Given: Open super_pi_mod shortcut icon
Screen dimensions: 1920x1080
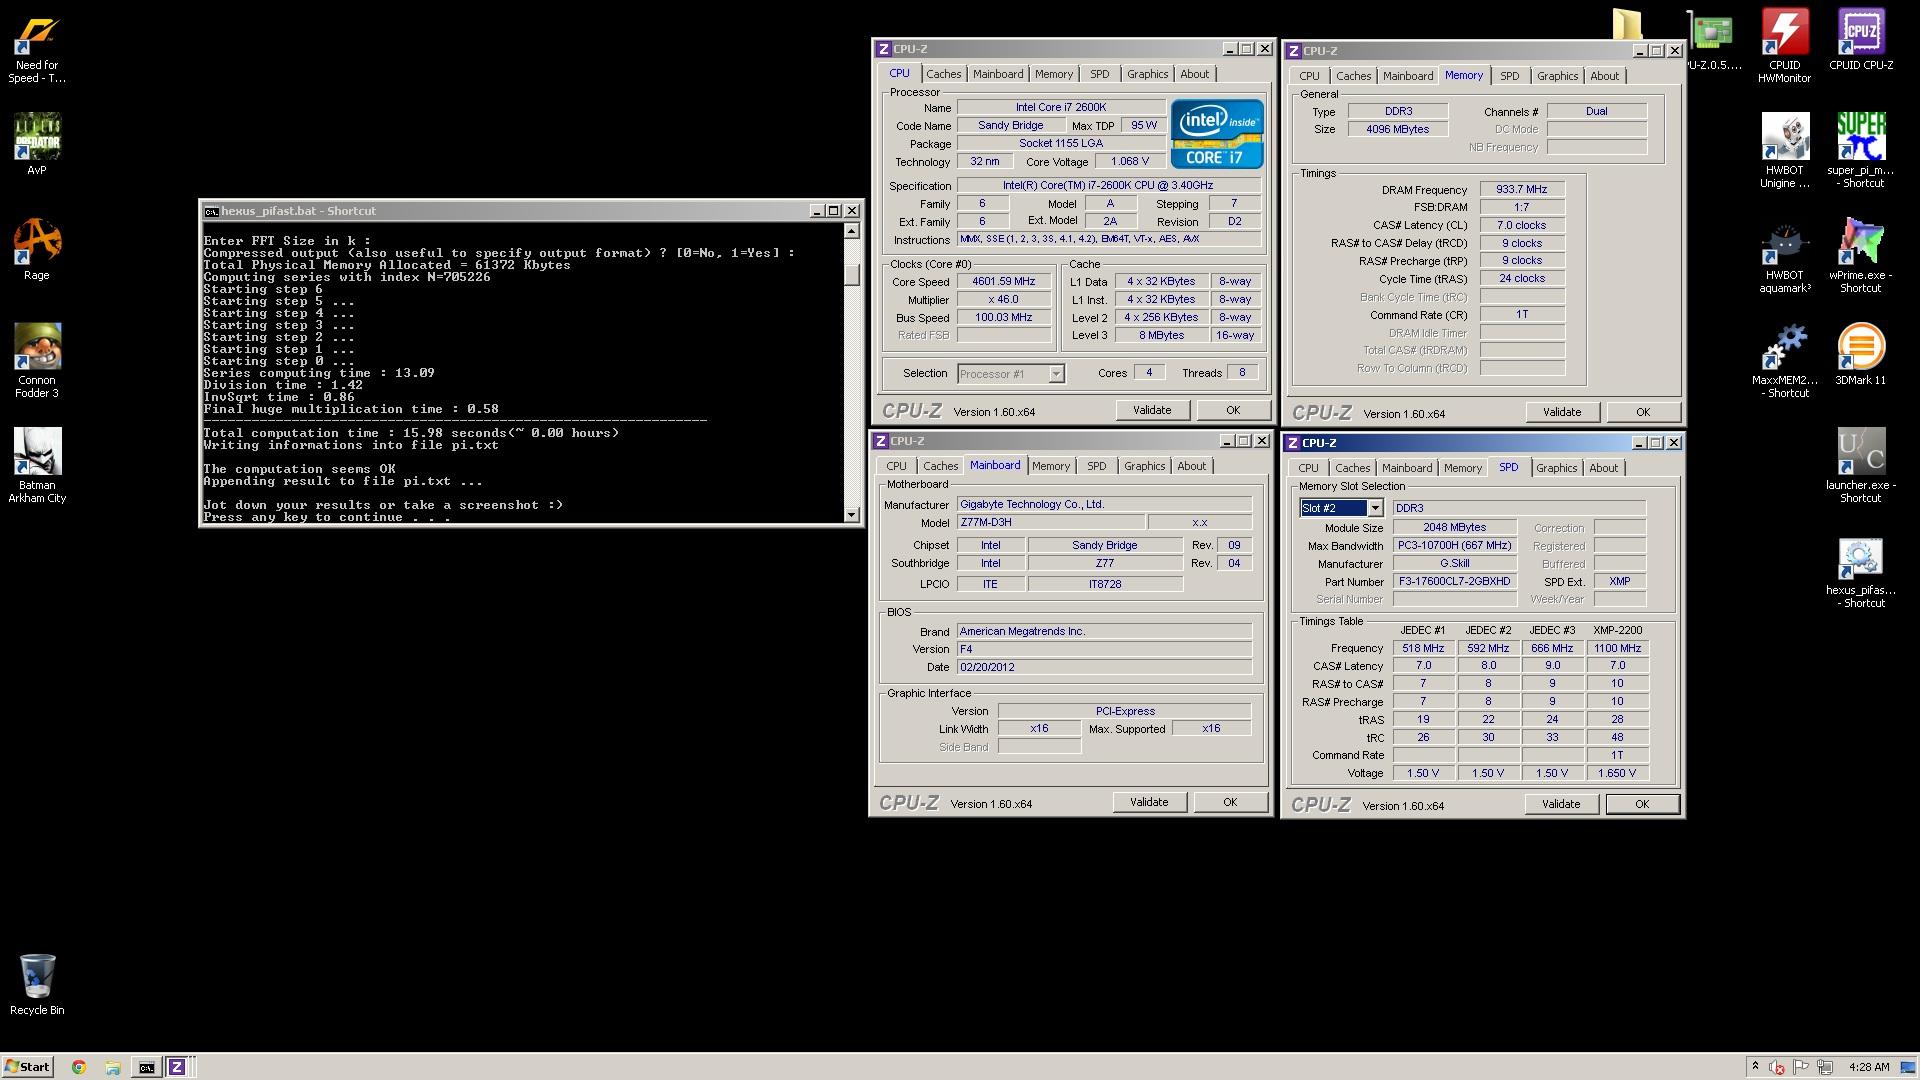Looking at the screenshot, I should tap(1861, 151).
